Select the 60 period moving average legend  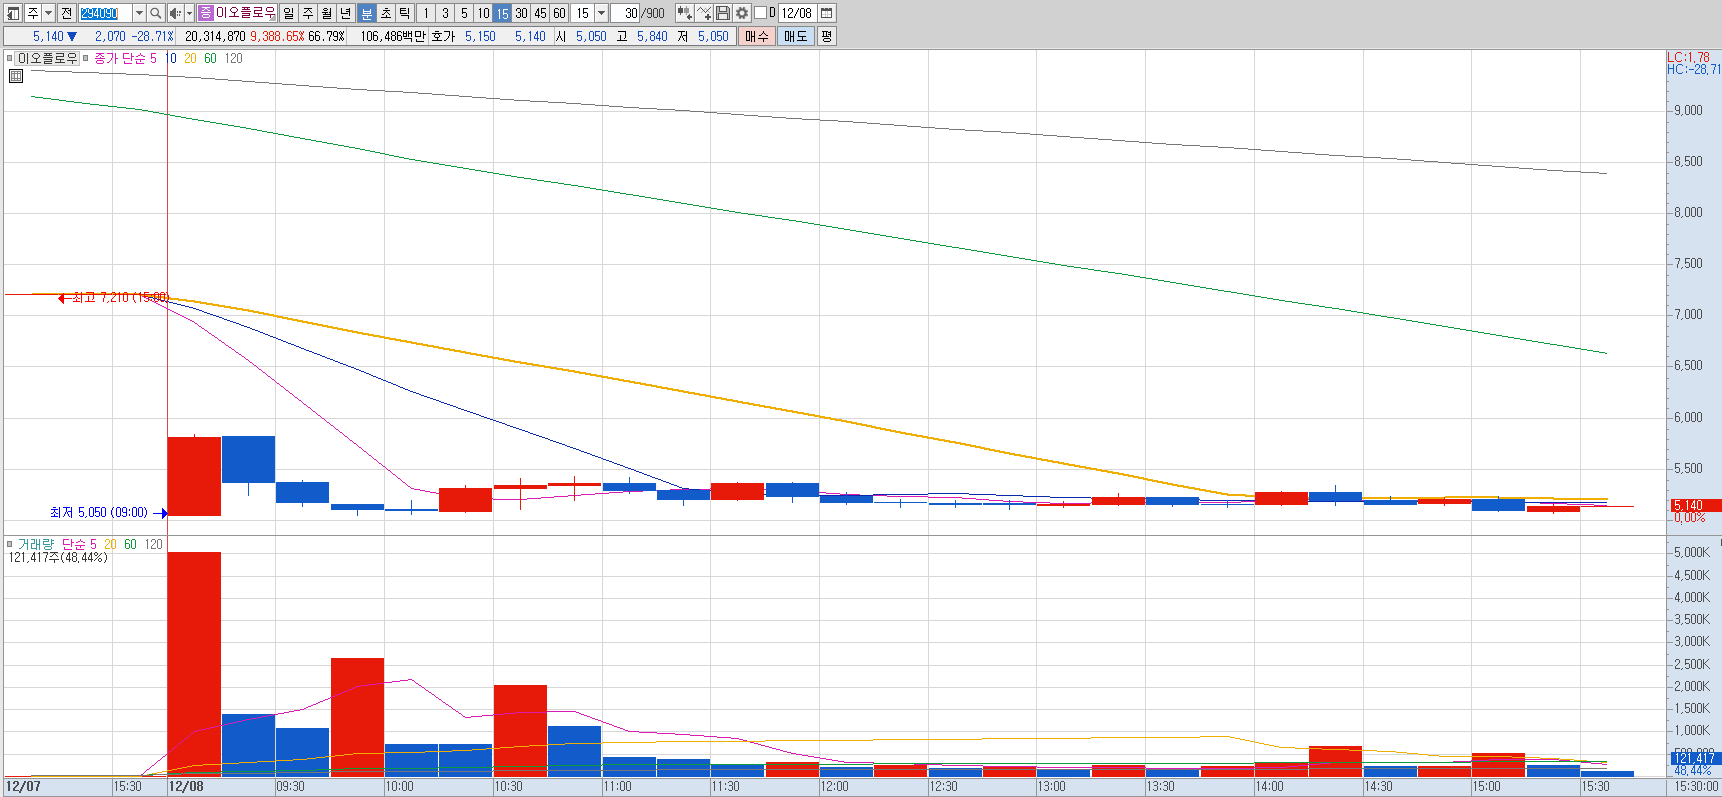(210, 58)
